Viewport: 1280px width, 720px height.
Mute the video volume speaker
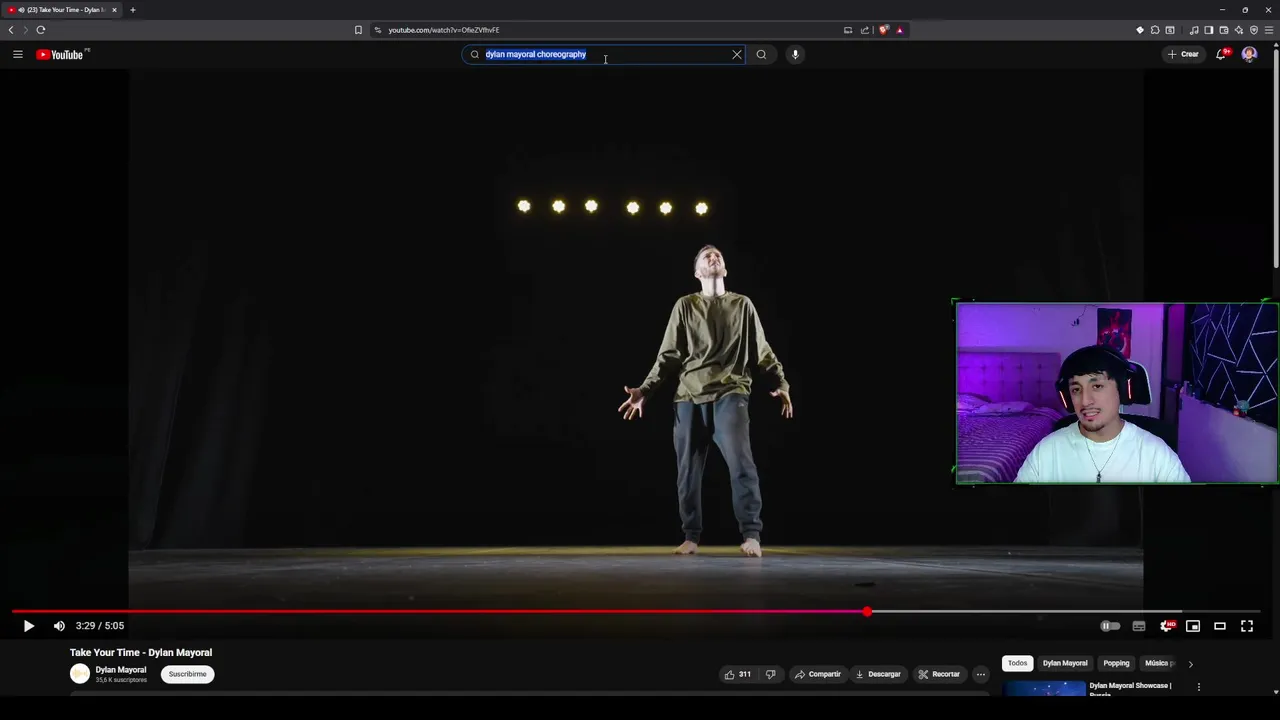point(59,626)
